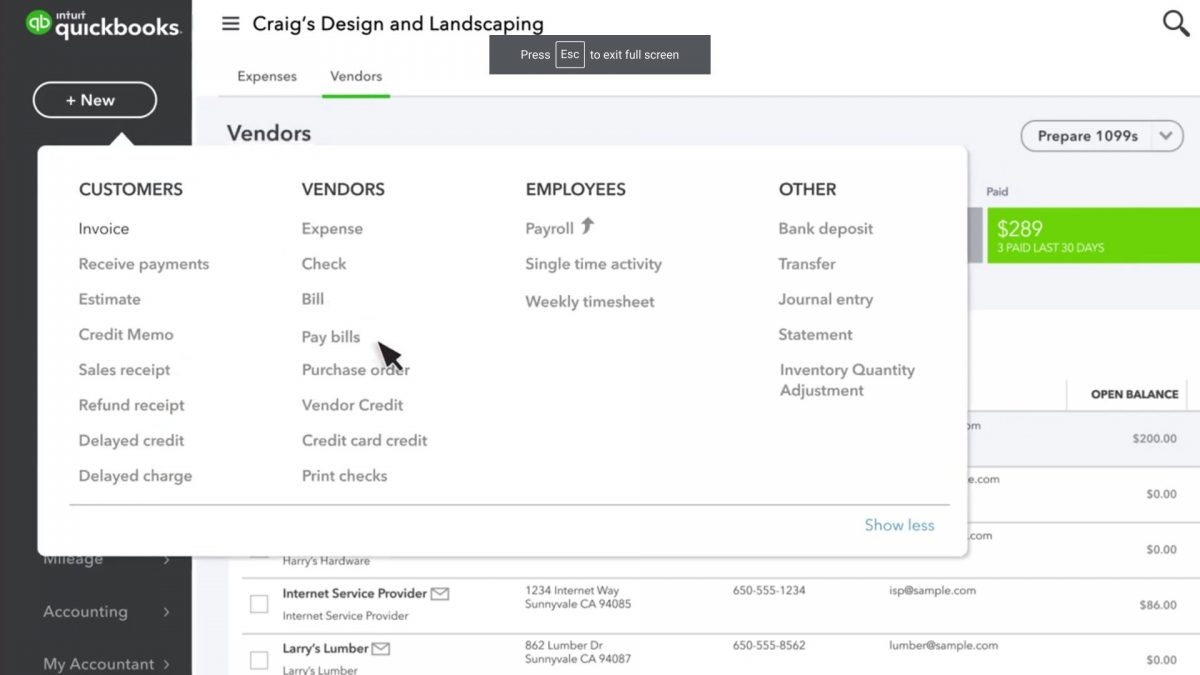The width and height of the screenshot is (1200, 675).
Task: Choose Sales receipt menu item
Action: [125, 370]
